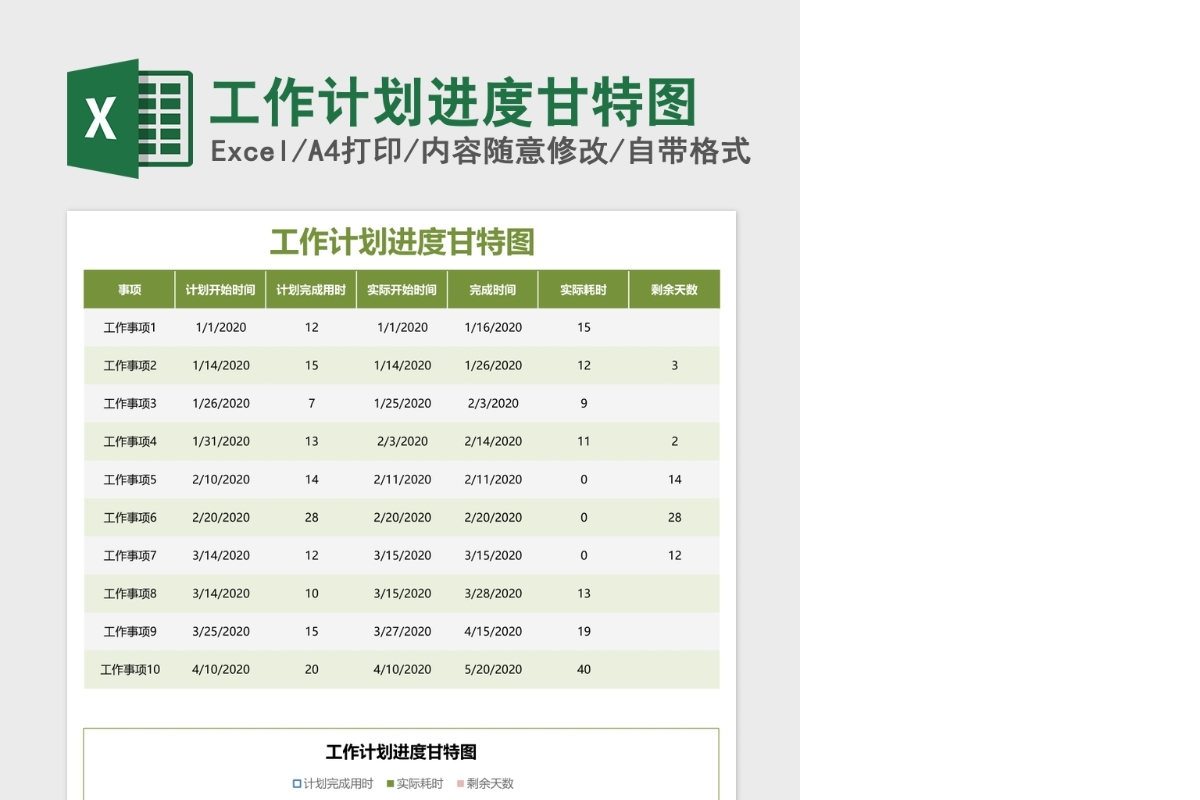Select the 工作事项4 row label
The height and width of the screenshot is (800, 1200).
[x=130, y=441]
